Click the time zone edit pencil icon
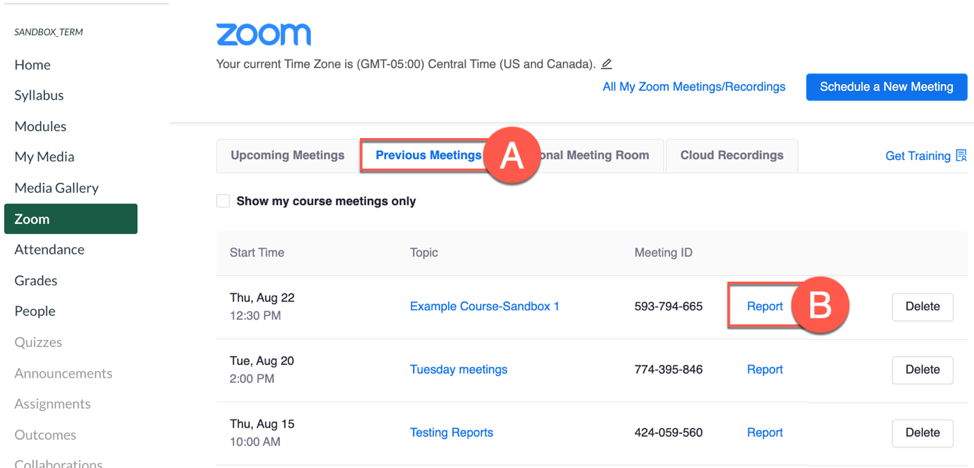Screen dimensions: 974x468 click(607, 64)
